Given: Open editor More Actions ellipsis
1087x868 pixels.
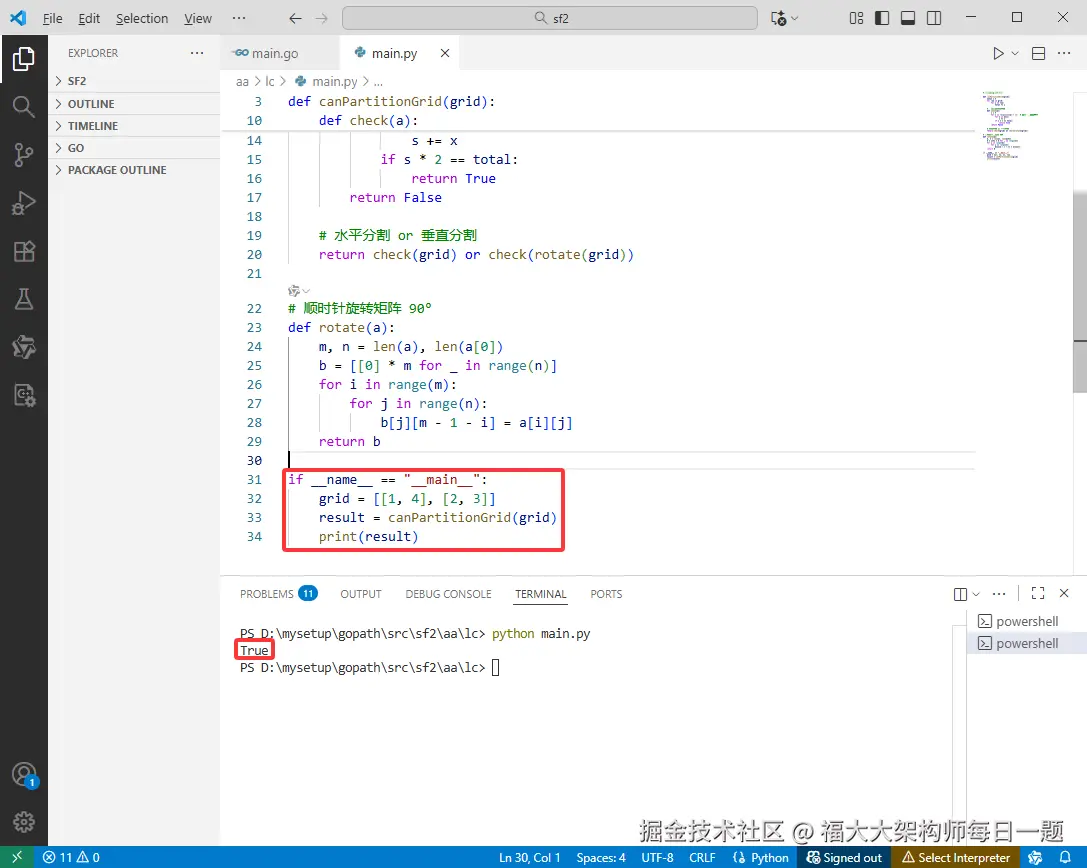Looking at the screenshot, I should click(1064, 53).
